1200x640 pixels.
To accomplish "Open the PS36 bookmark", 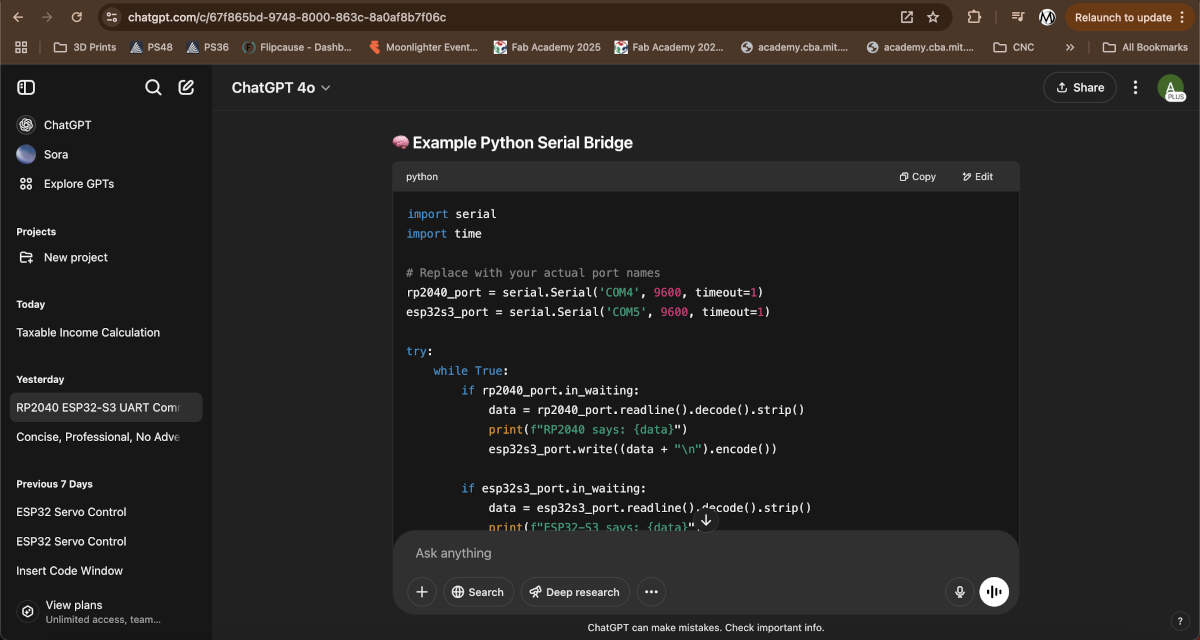I will pos(207,47).
